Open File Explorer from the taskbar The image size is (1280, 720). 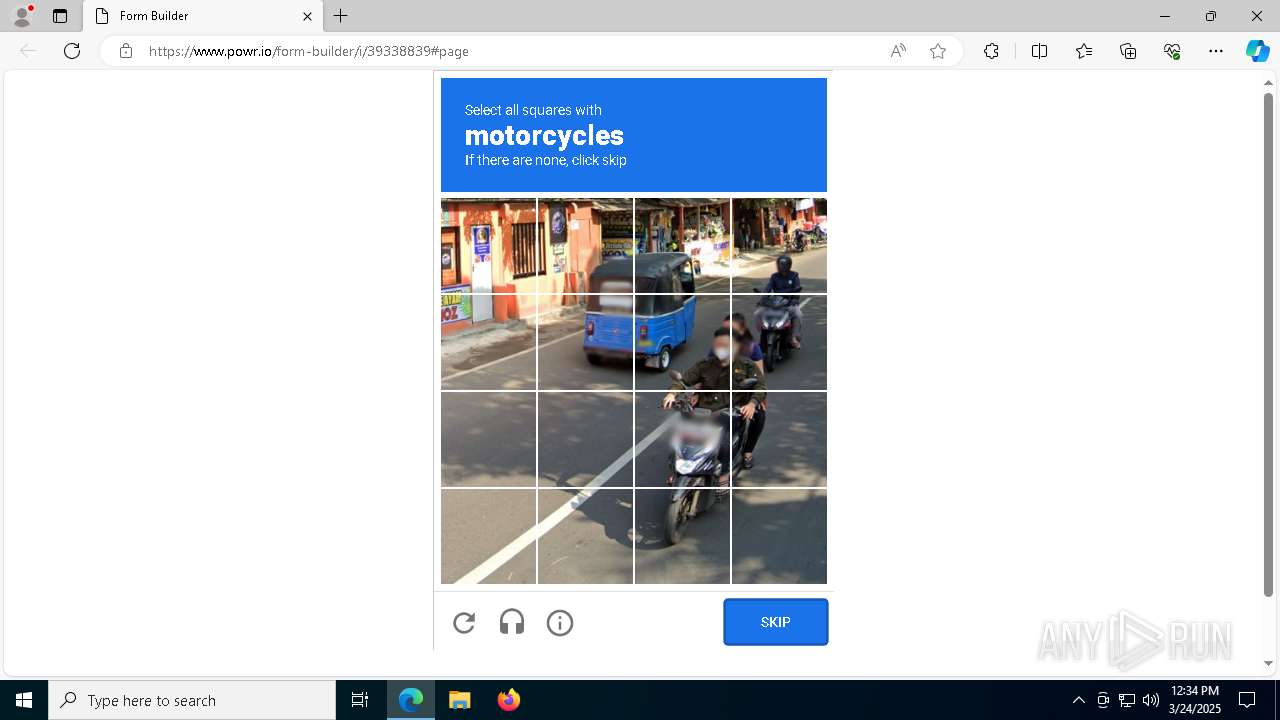459,700
